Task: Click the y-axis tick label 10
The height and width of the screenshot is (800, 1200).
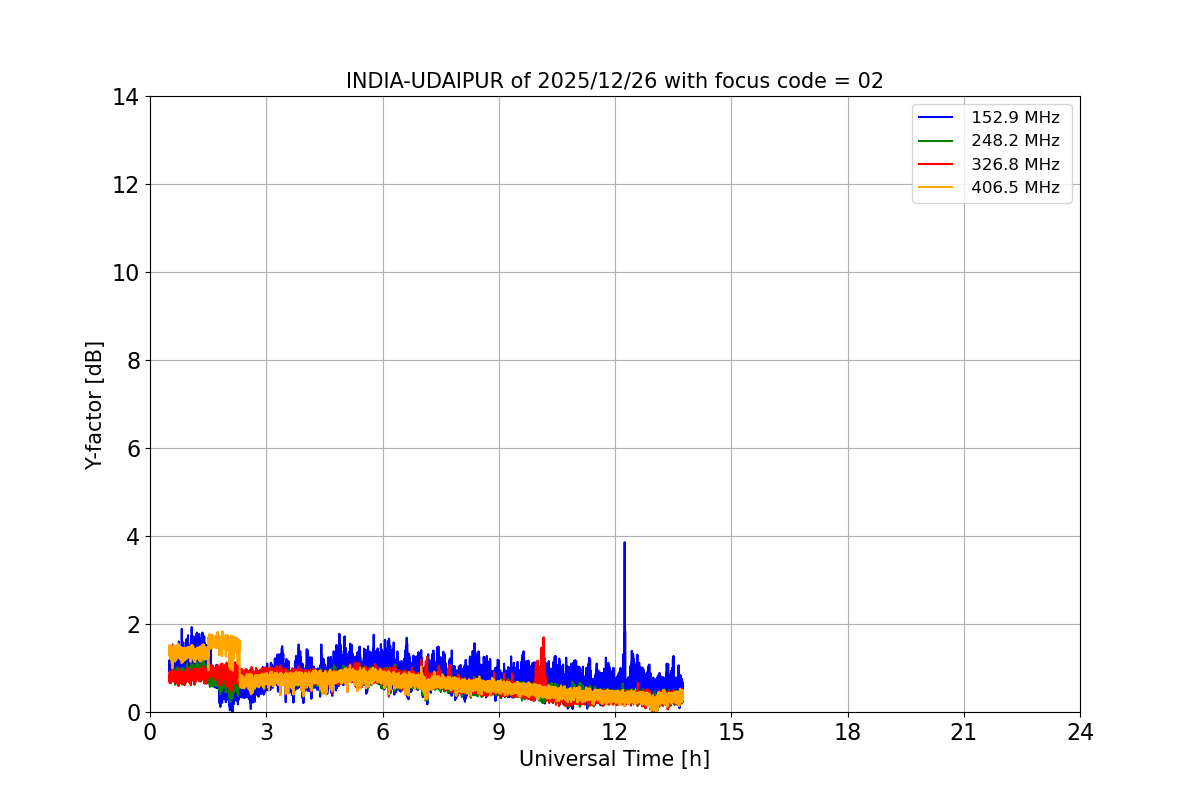Action: 126,273
